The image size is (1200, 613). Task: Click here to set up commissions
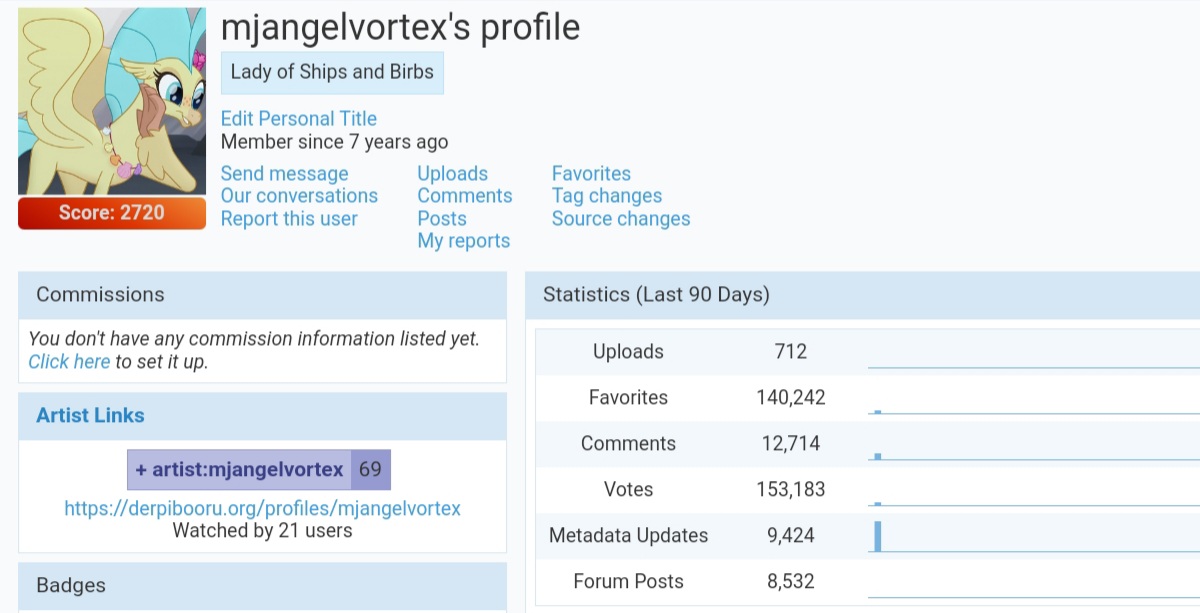69,362
